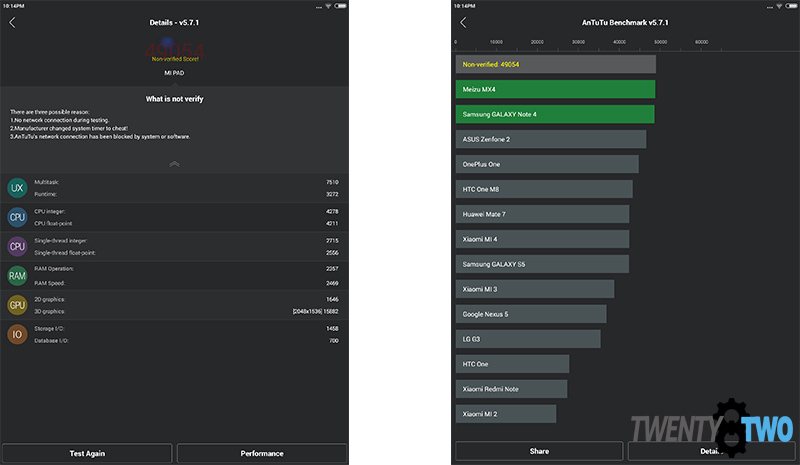Image resolution: width=800 pixels, height=465 pixels.
Task: Click the RAM Operation row
Action: (x=186, y=269)
